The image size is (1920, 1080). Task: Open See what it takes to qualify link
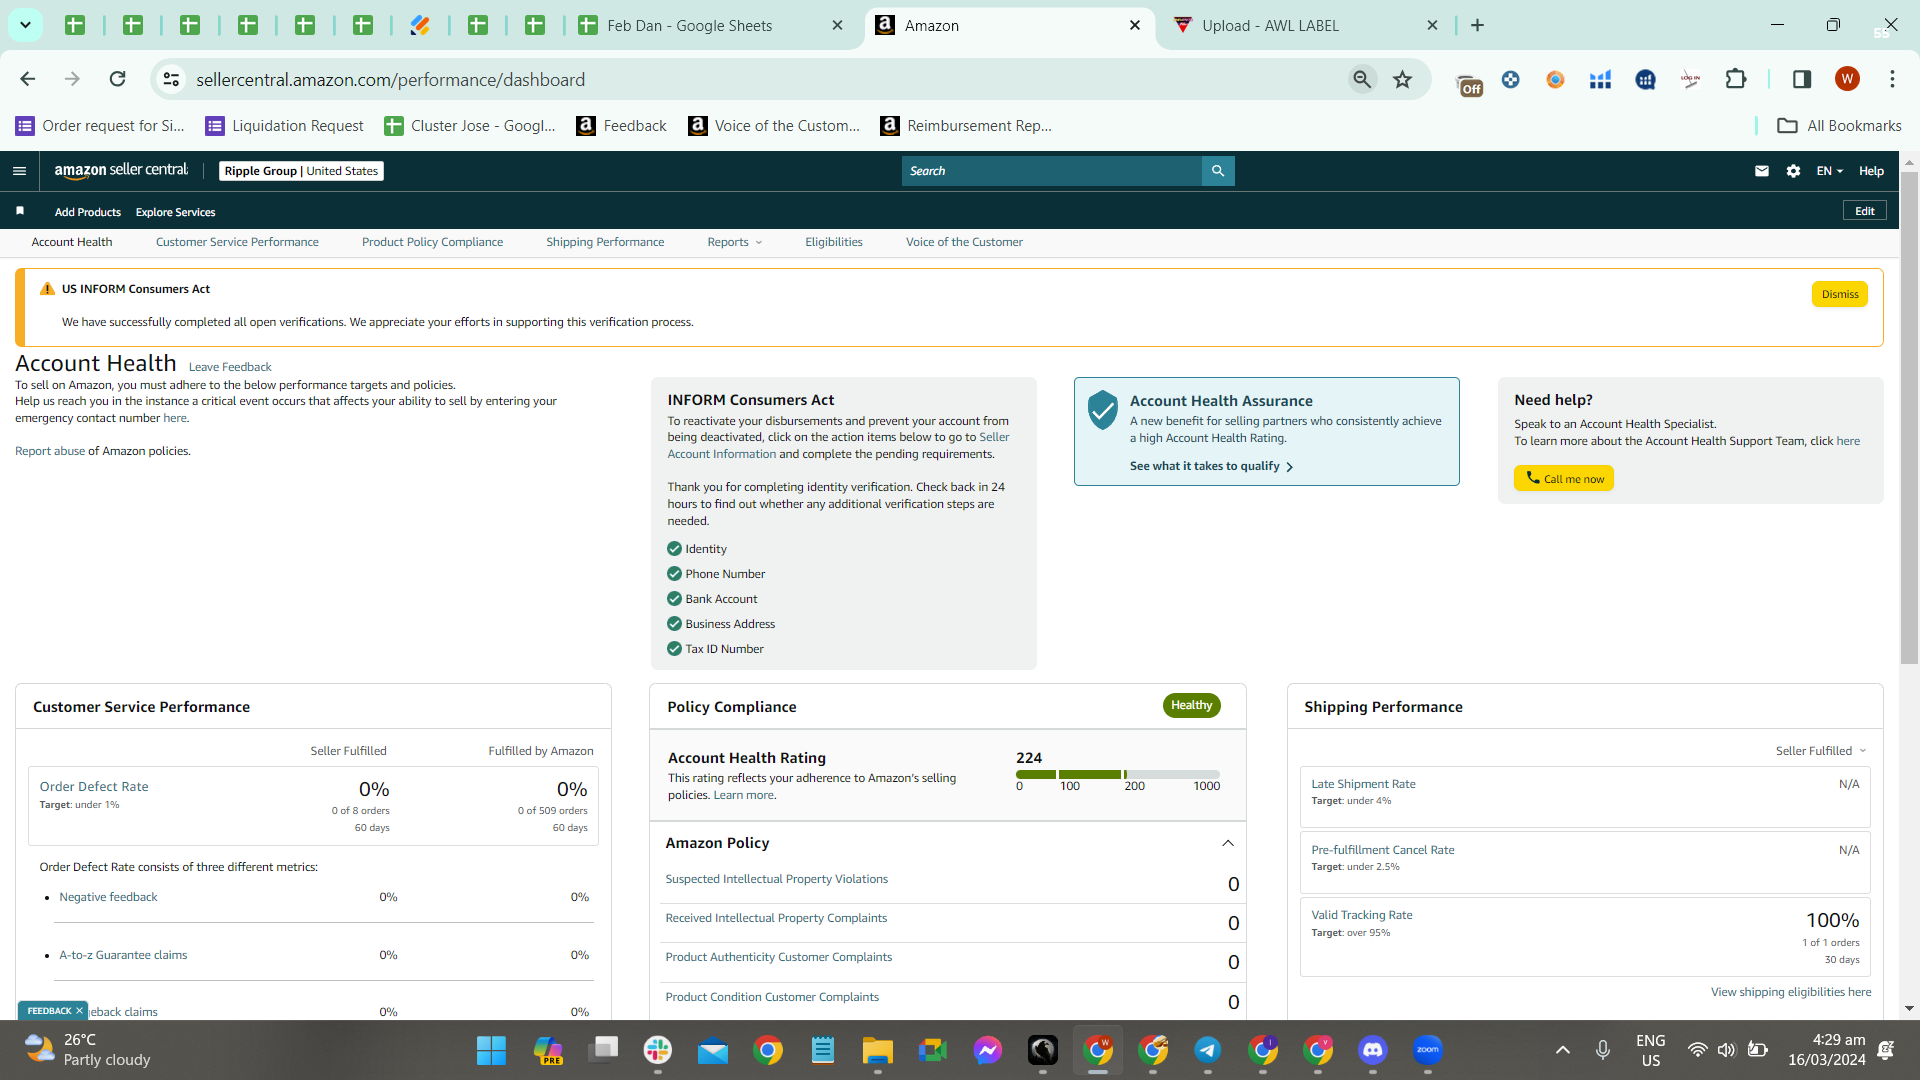tap(1211, 466)
